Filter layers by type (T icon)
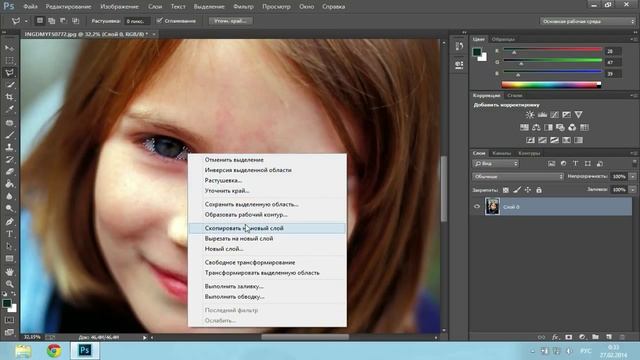The width and height of the screenshot is (640, 360). point(576,163)
